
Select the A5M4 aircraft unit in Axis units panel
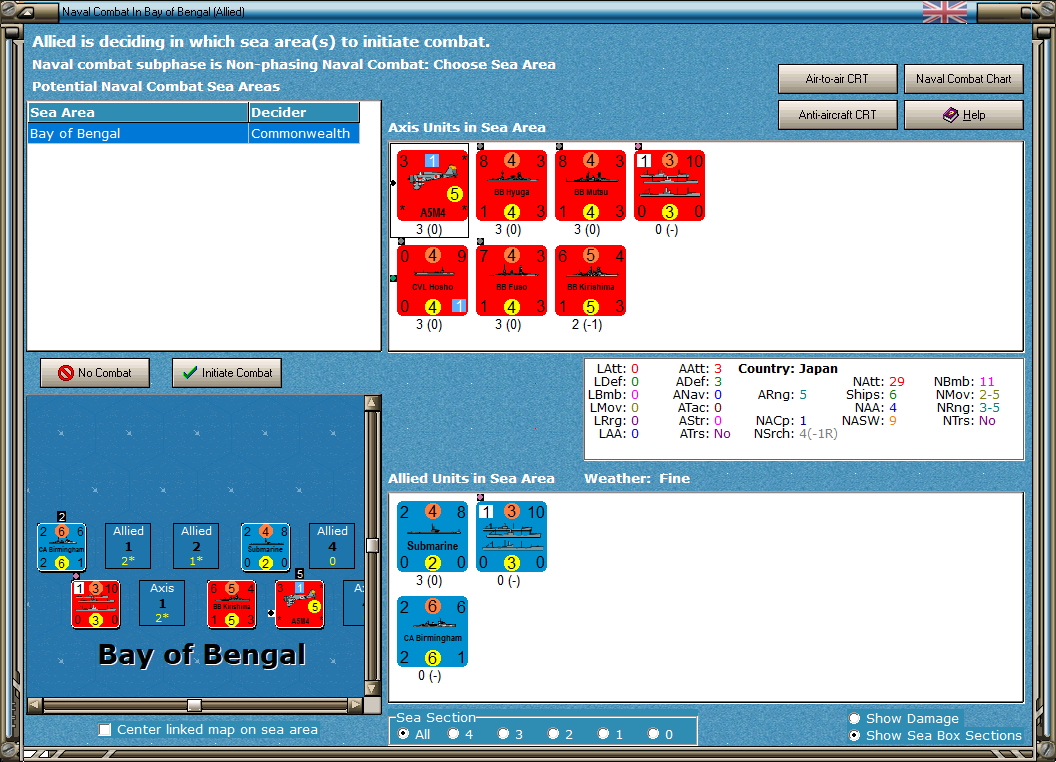point(432,185)
